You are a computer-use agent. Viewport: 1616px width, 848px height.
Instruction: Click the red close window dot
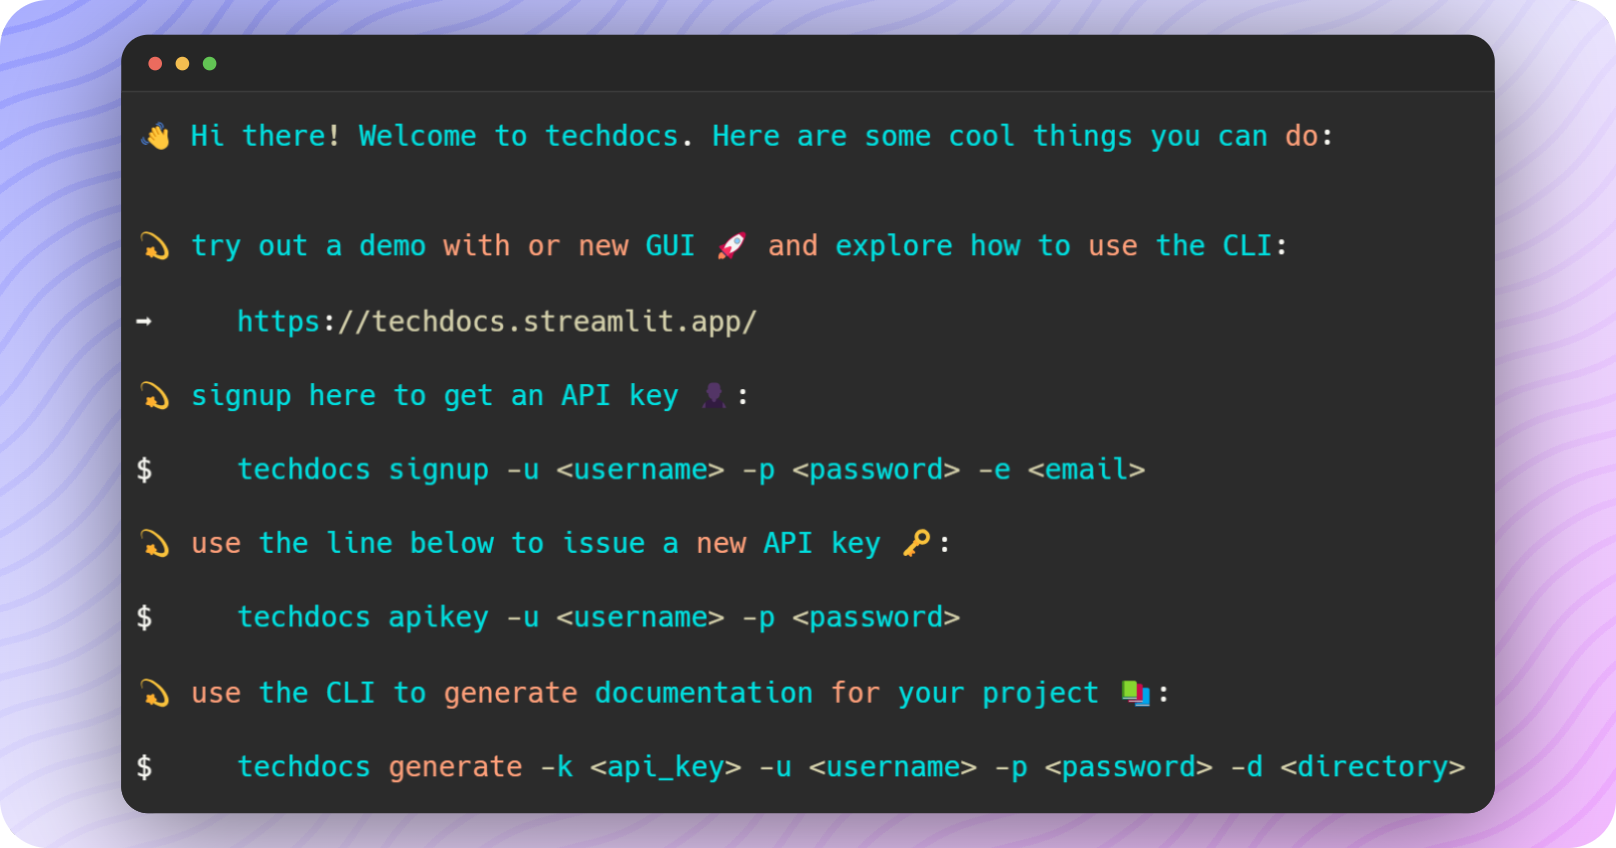coord(155,64)
